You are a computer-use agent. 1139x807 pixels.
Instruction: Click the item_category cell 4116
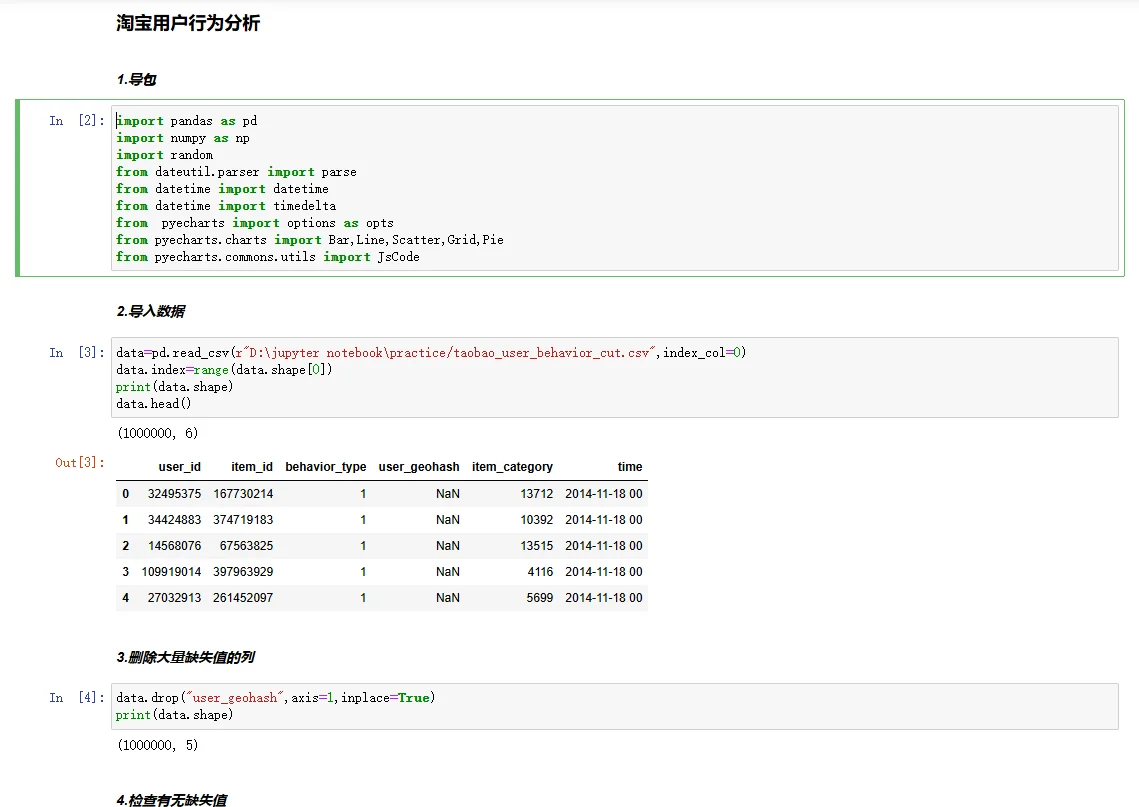(540, 572)
